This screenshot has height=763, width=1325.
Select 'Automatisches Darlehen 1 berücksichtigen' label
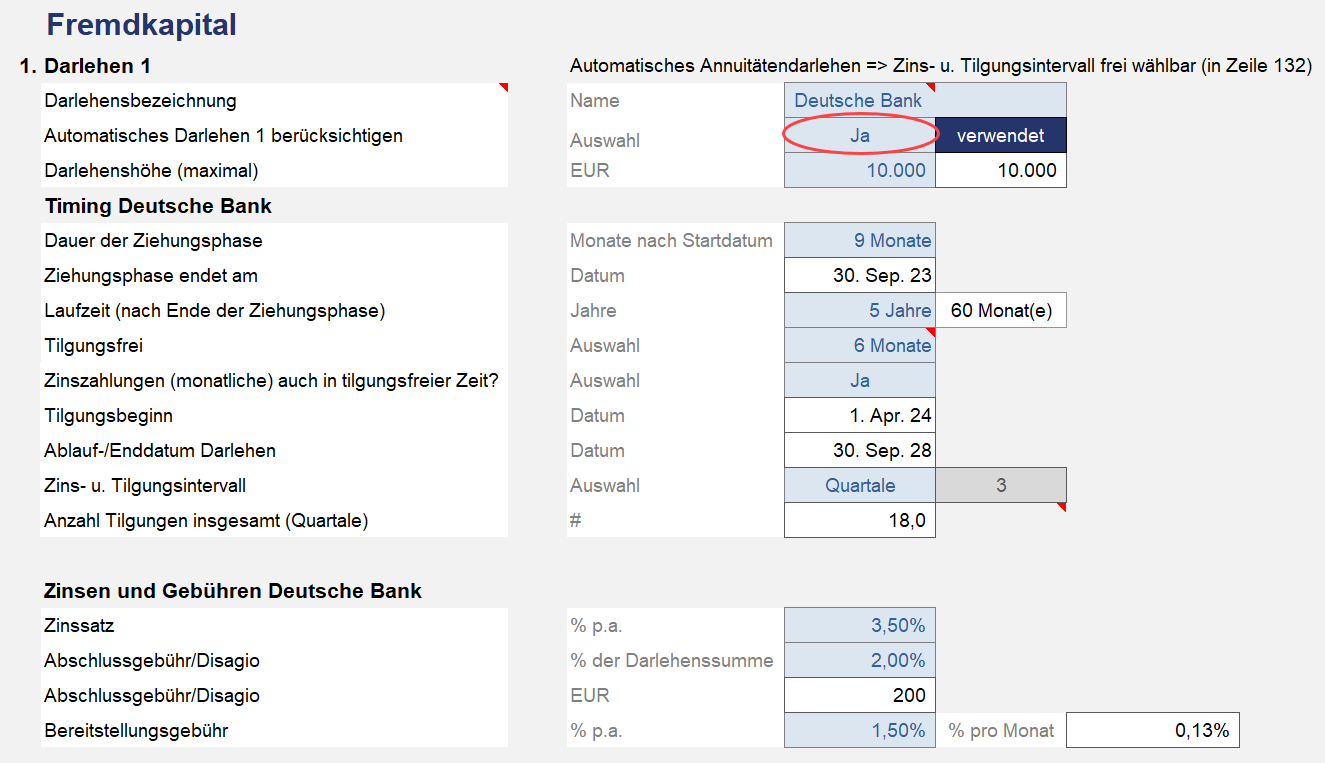tap(274, 135)
